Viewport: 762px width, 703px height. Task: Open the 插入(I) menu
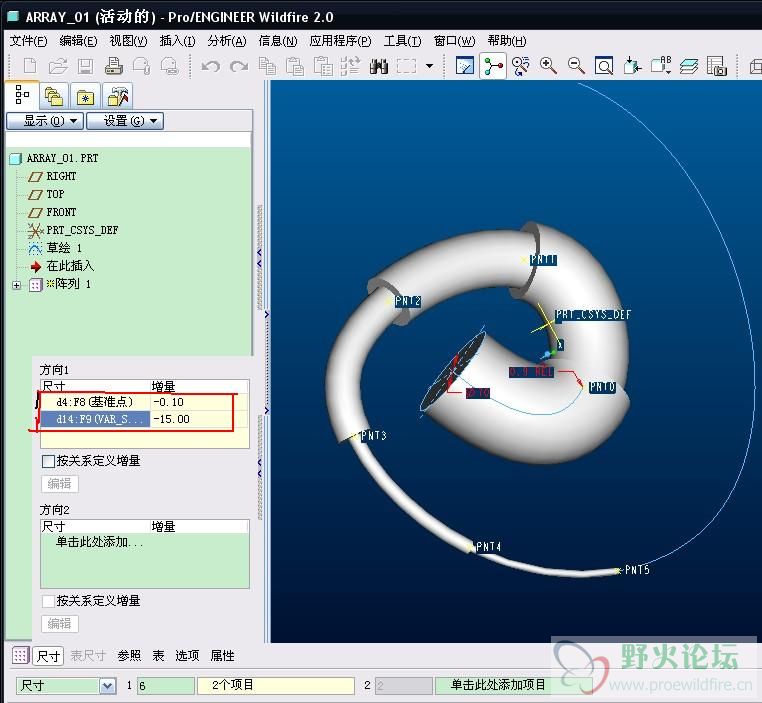click(177, 41)
